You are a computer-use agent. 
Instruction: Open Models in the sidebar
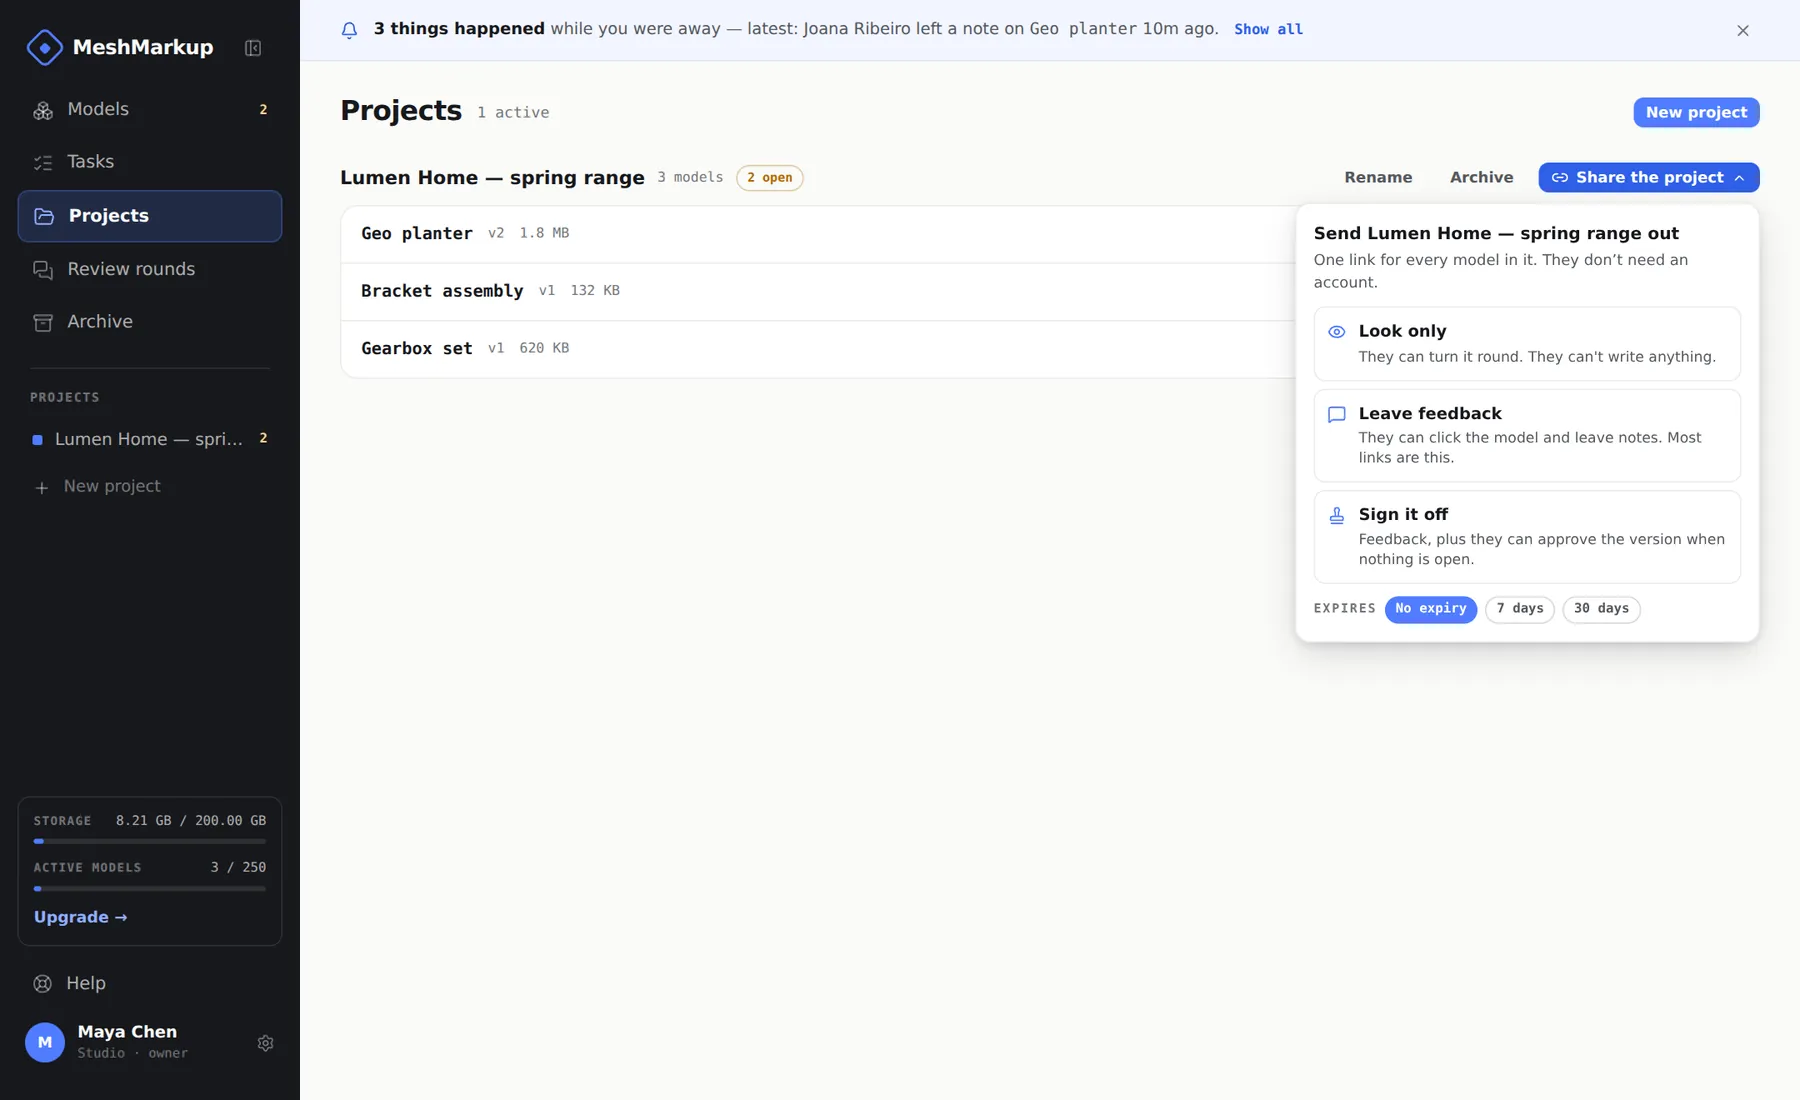150,110
